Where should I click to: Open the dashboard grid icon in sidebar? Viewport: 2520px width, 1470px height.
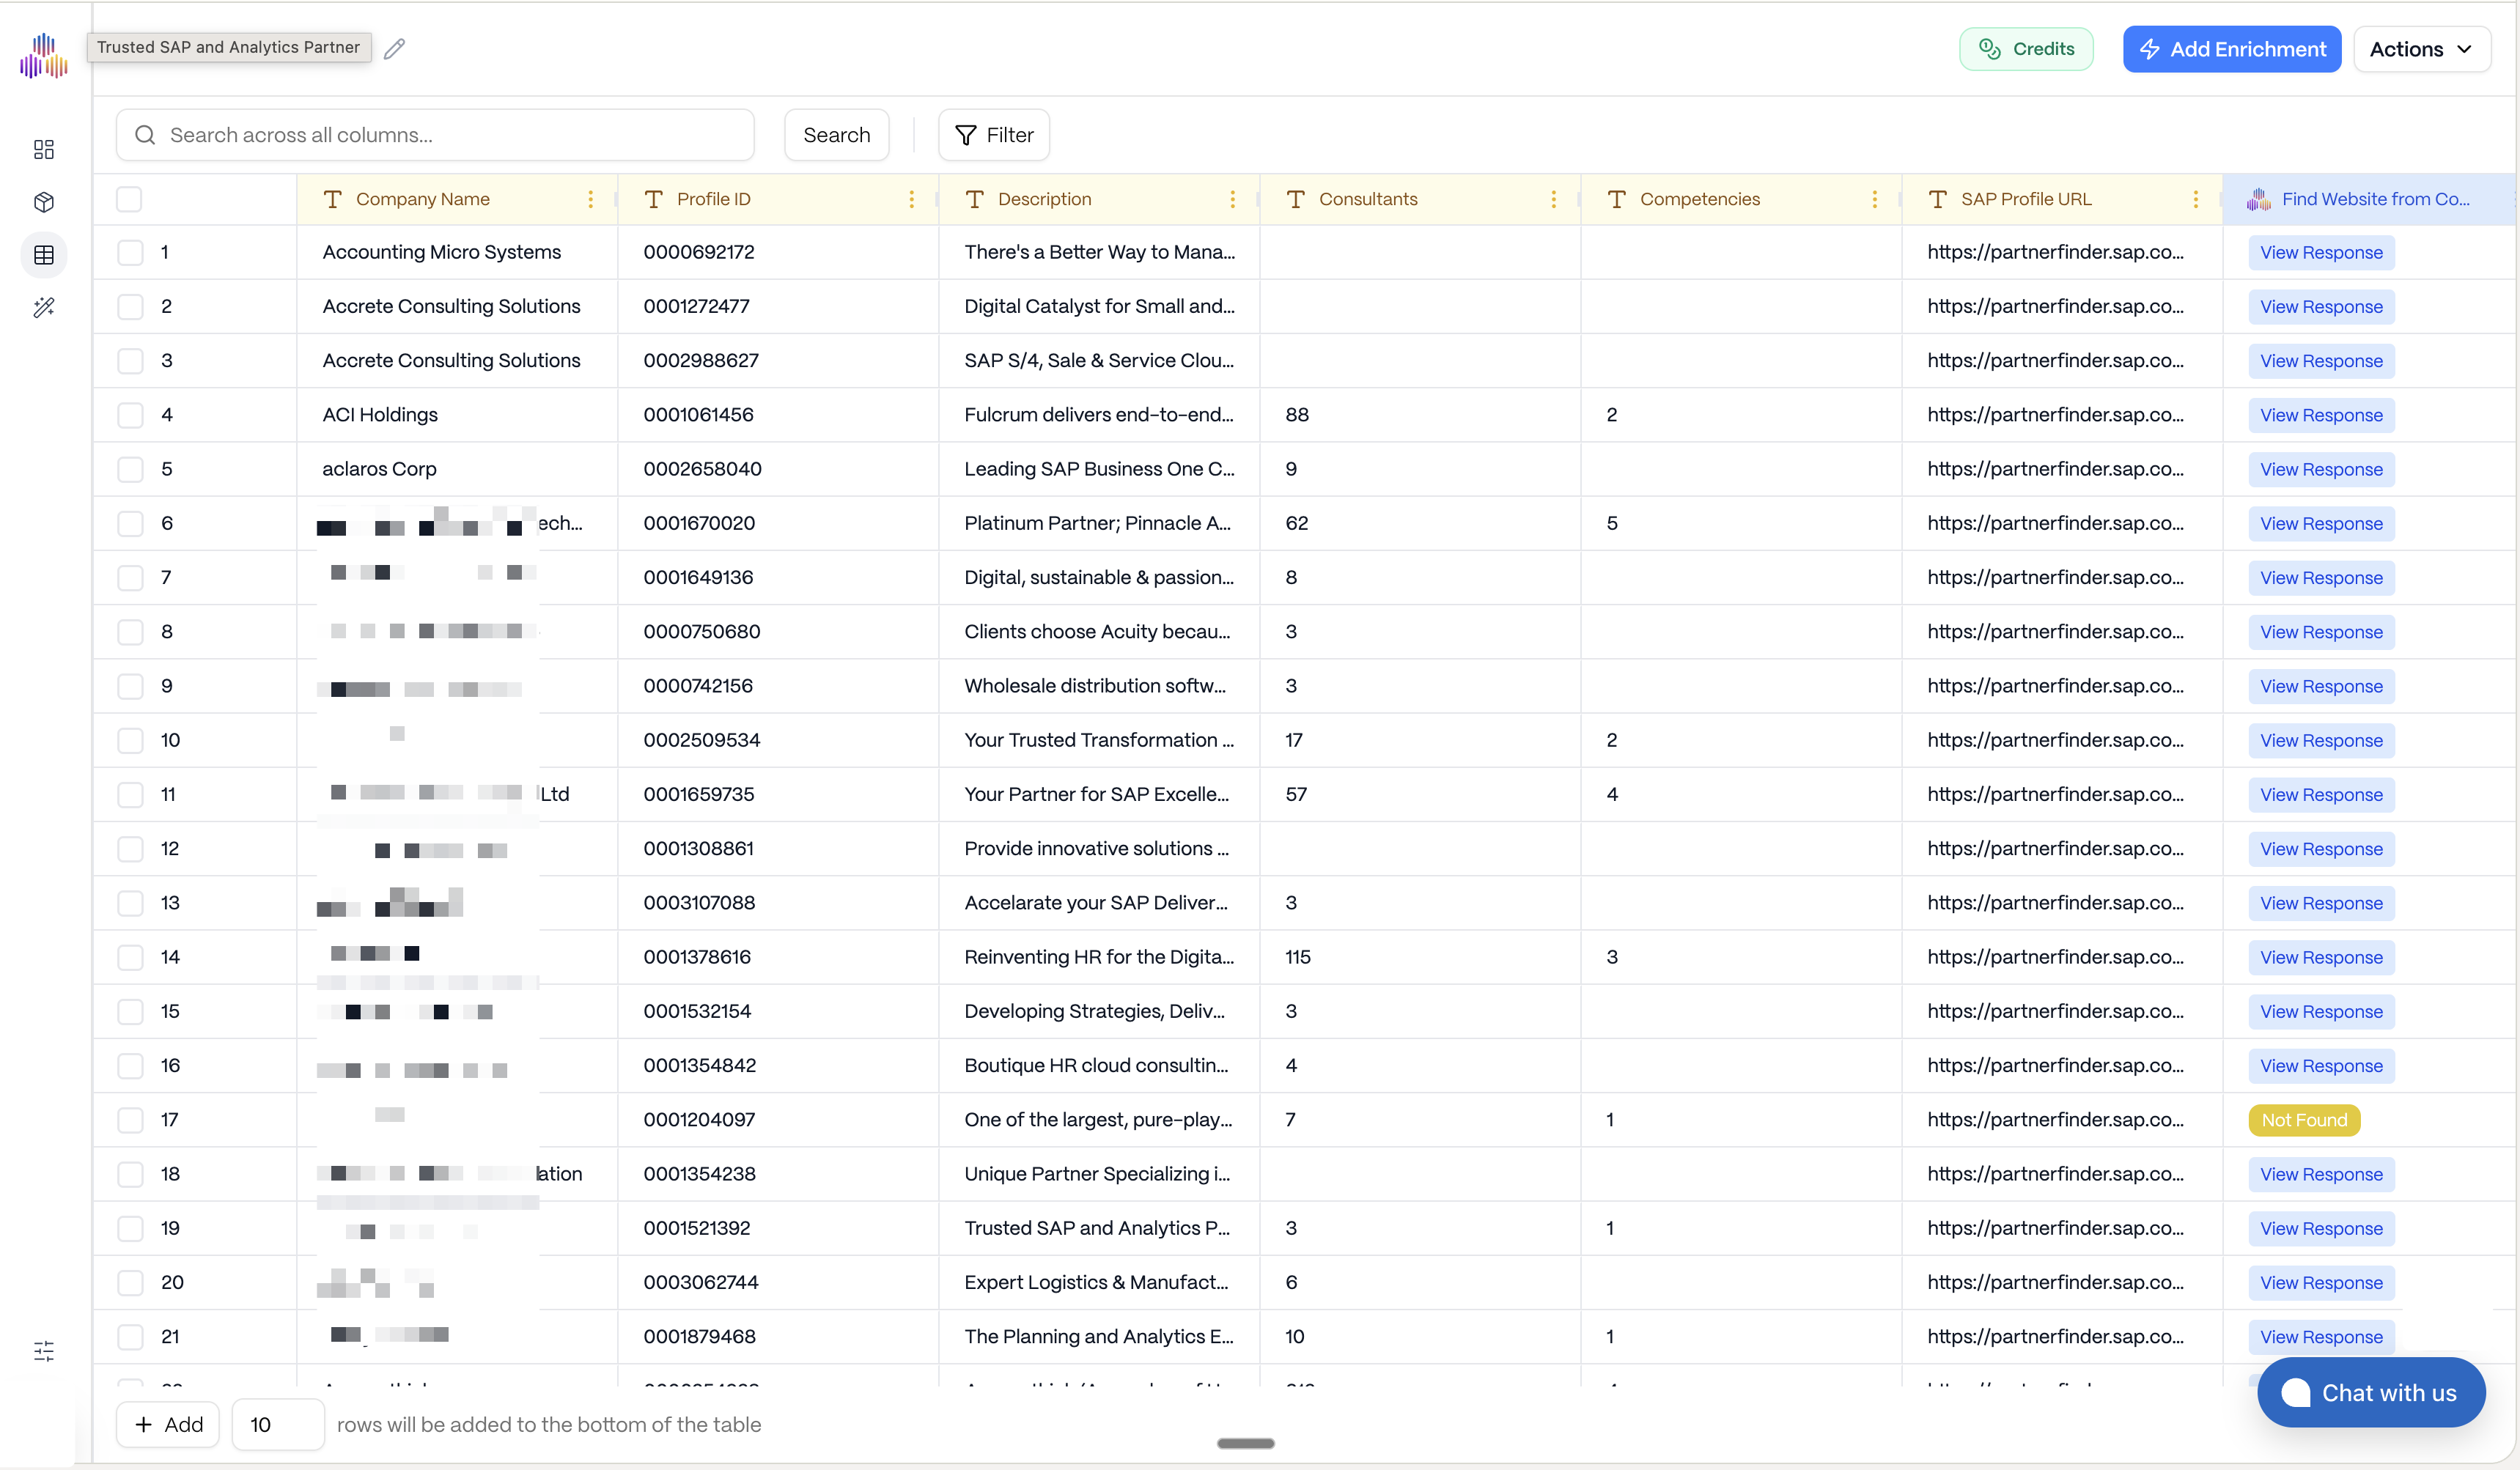[x=43, y=149]
